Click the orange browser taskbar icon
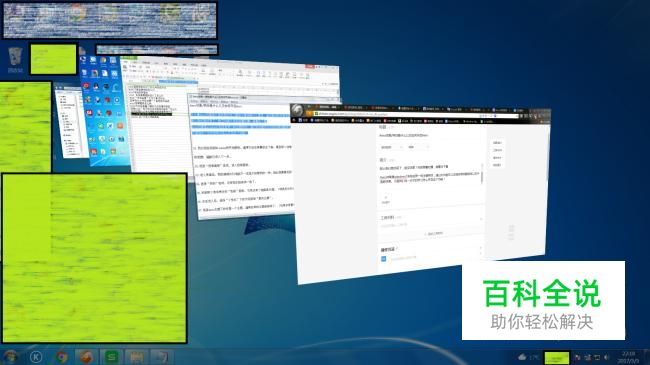This screenshot has width=650, height=365. (86, 357)
